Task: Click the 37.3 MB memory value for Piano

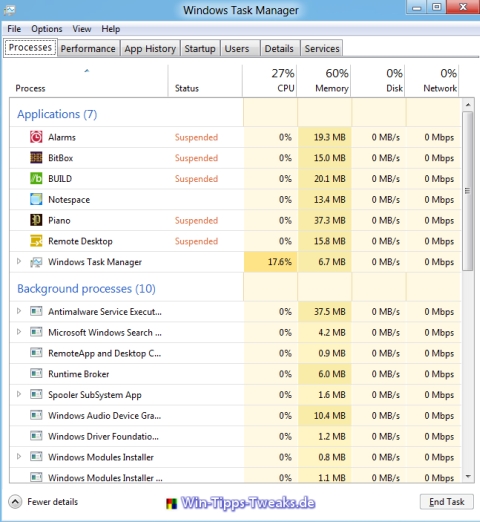Action: pyautogui.click(x=329, y=220)
